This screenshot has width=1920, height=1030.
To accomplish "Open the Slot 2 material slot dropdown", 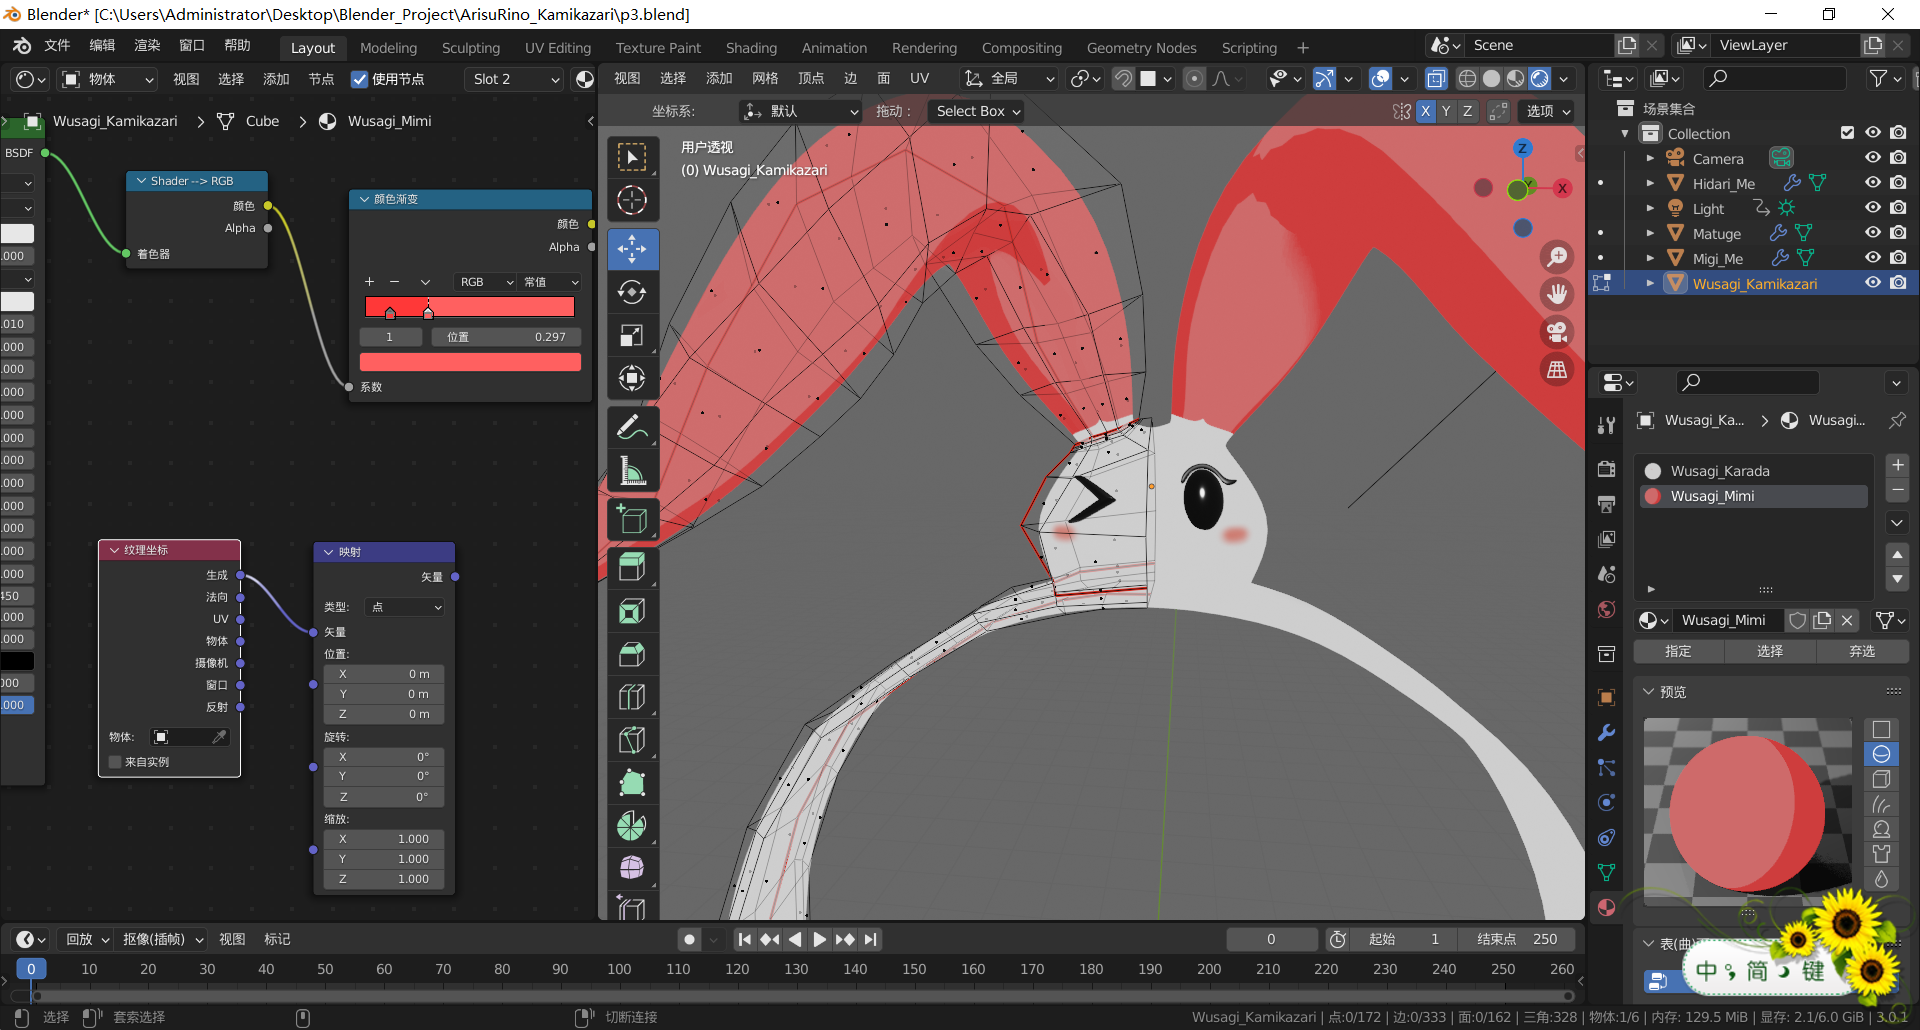I will coord(515,79).
